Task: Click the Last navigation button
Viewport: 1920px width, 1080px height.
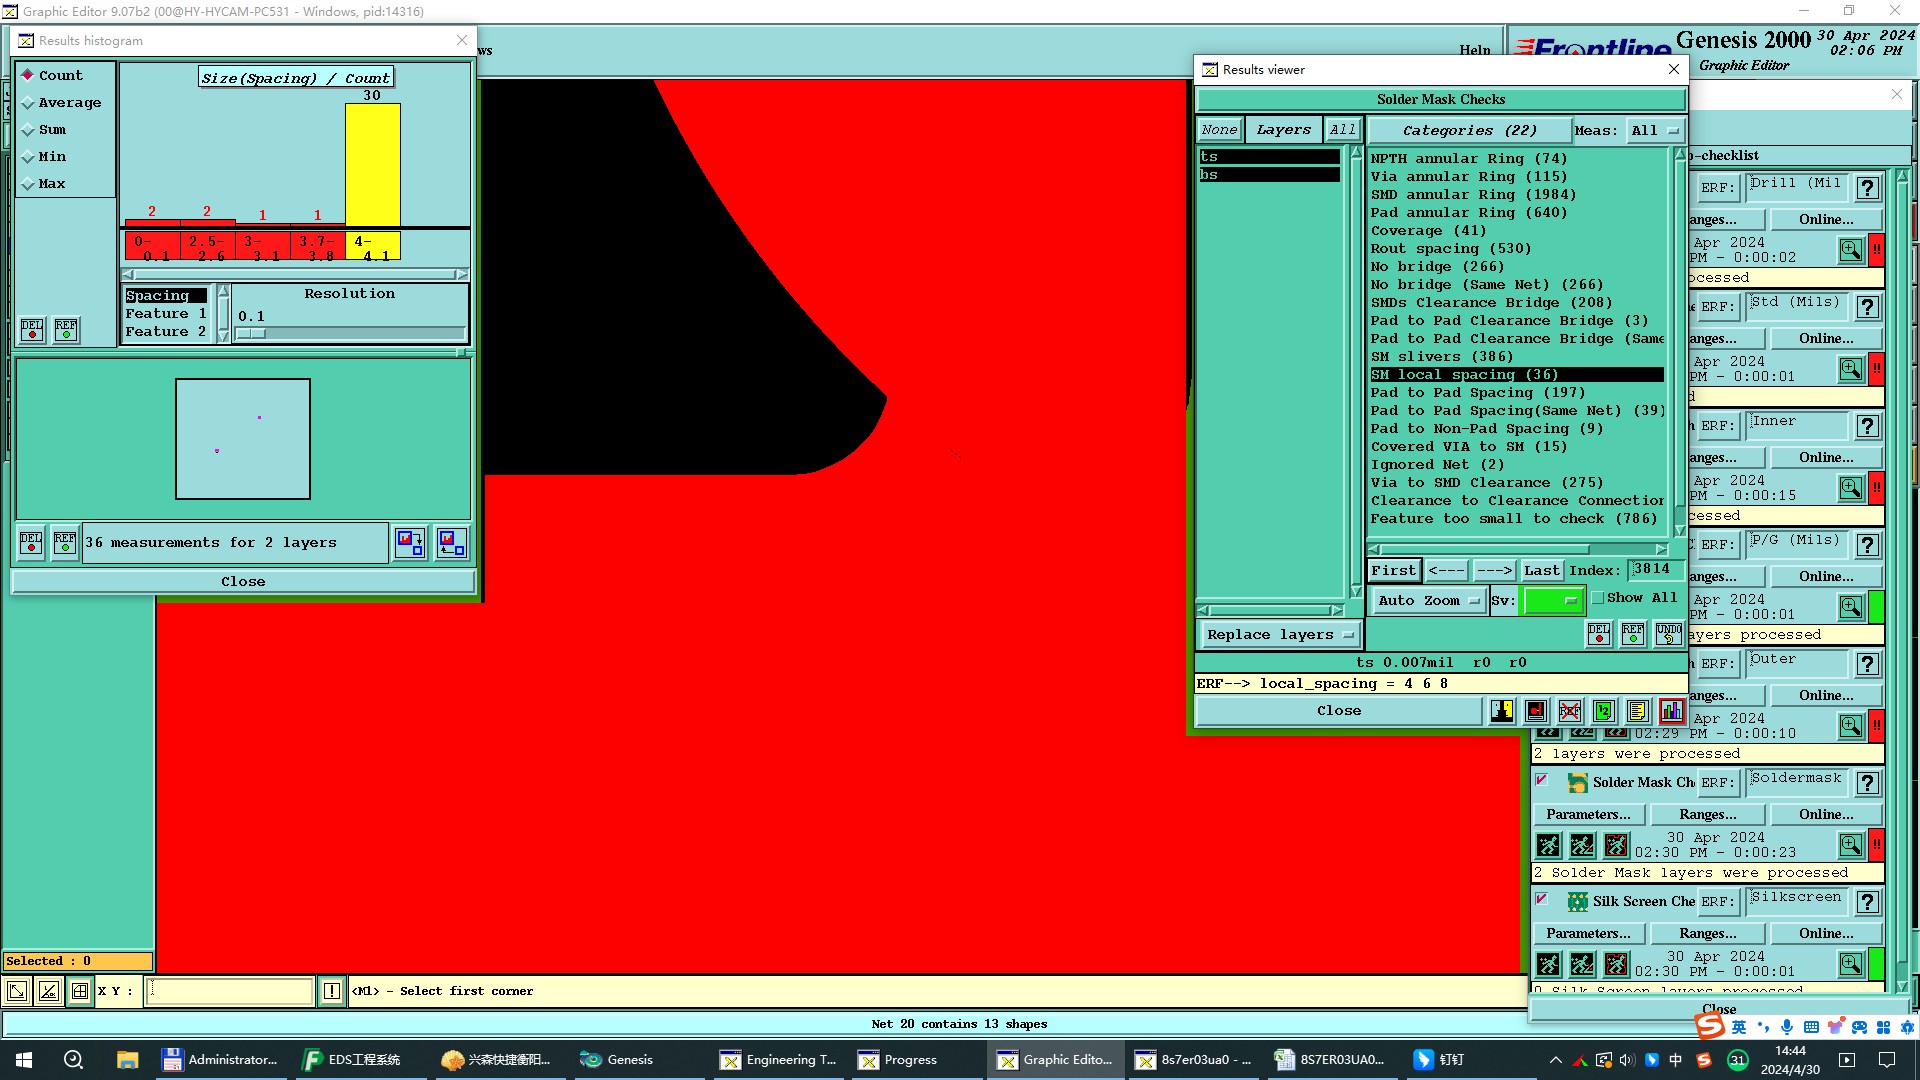Action: pyautogui.click(x=1540, y=570)
